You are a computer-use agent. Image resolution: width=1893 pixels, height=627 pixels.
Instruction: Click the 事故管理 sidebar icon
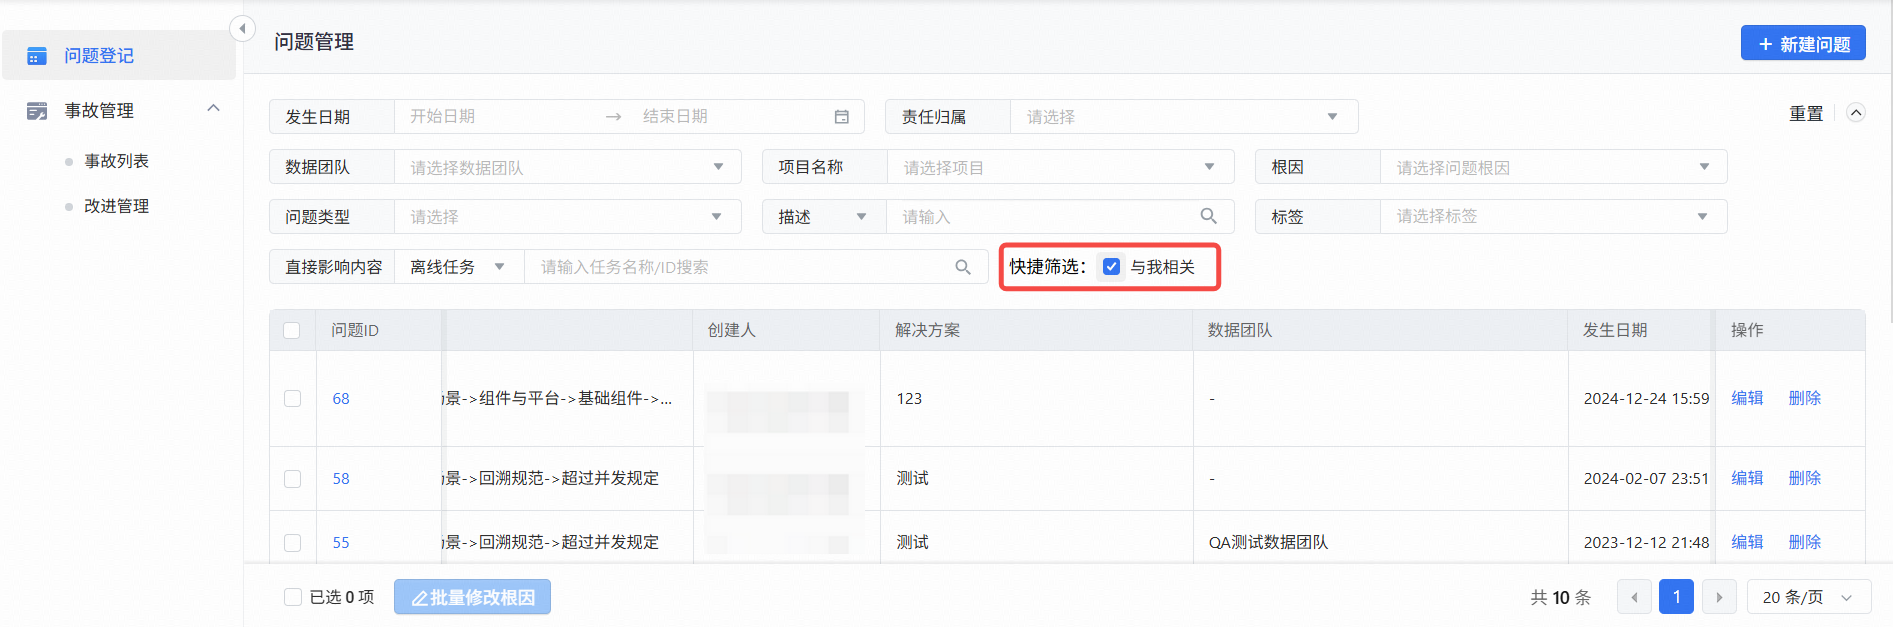tap(37, 111)
